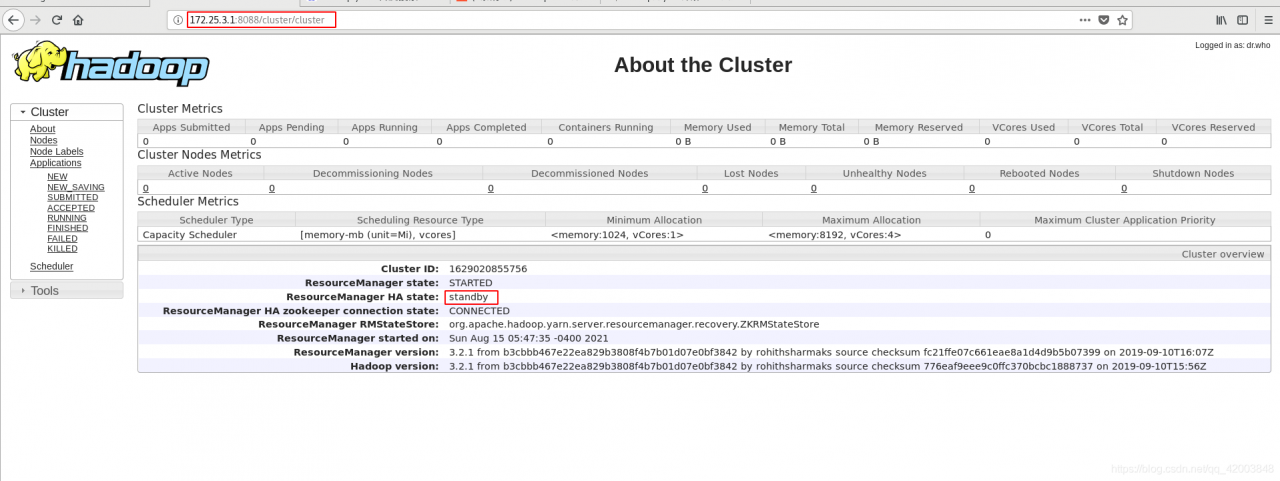Click the Decommissioning Nodes count link

click(x=270, y=188)
